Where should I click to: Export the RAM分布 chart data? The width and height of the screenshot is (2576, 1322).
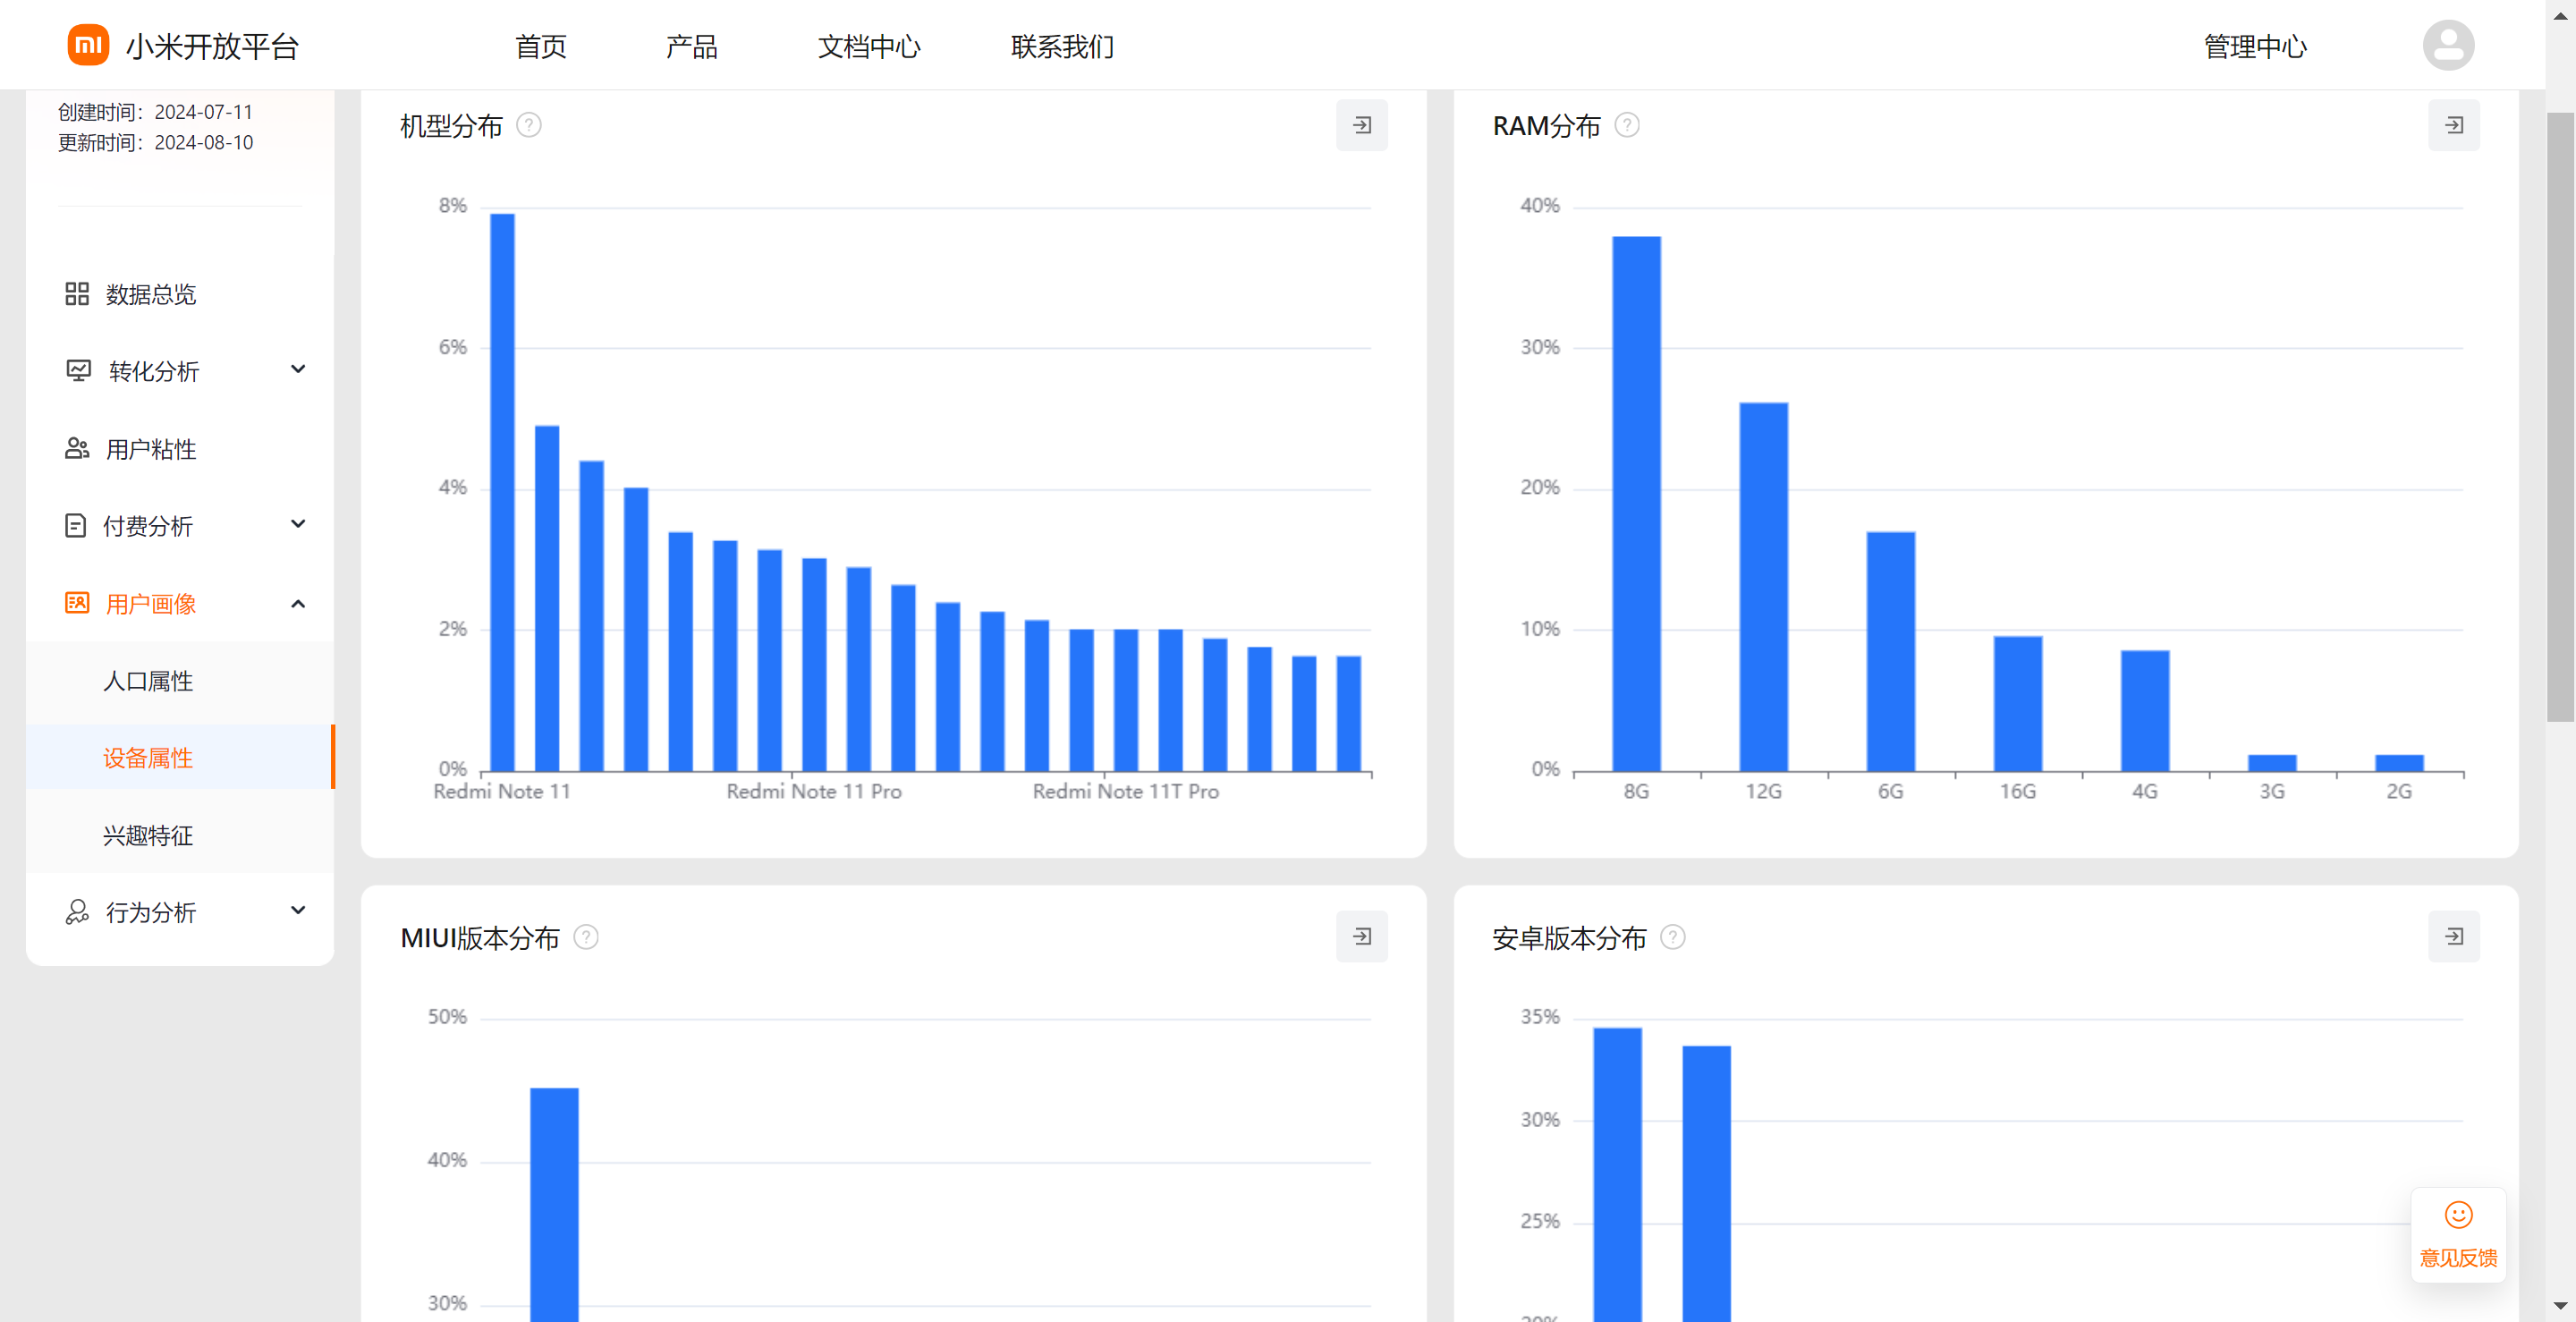coord(2454,125)
